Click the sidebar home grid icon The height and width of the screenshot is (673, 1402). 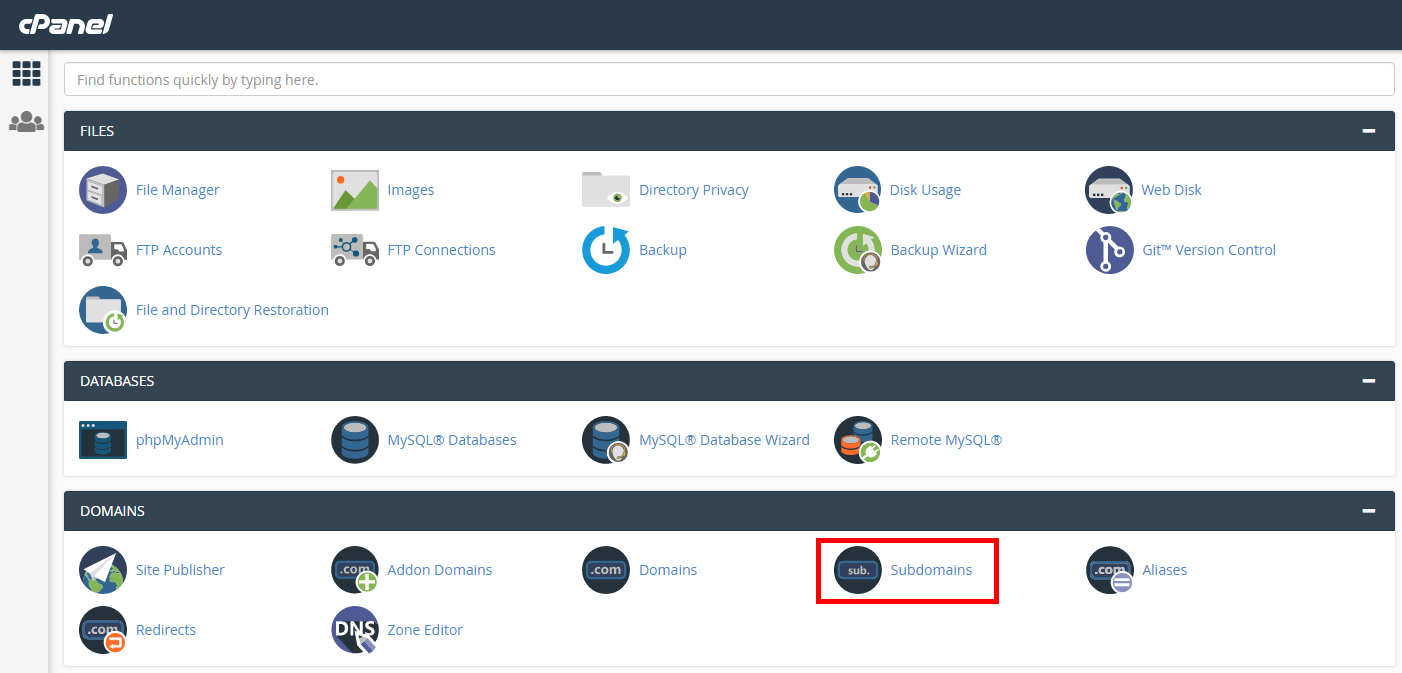pos(26,73)
